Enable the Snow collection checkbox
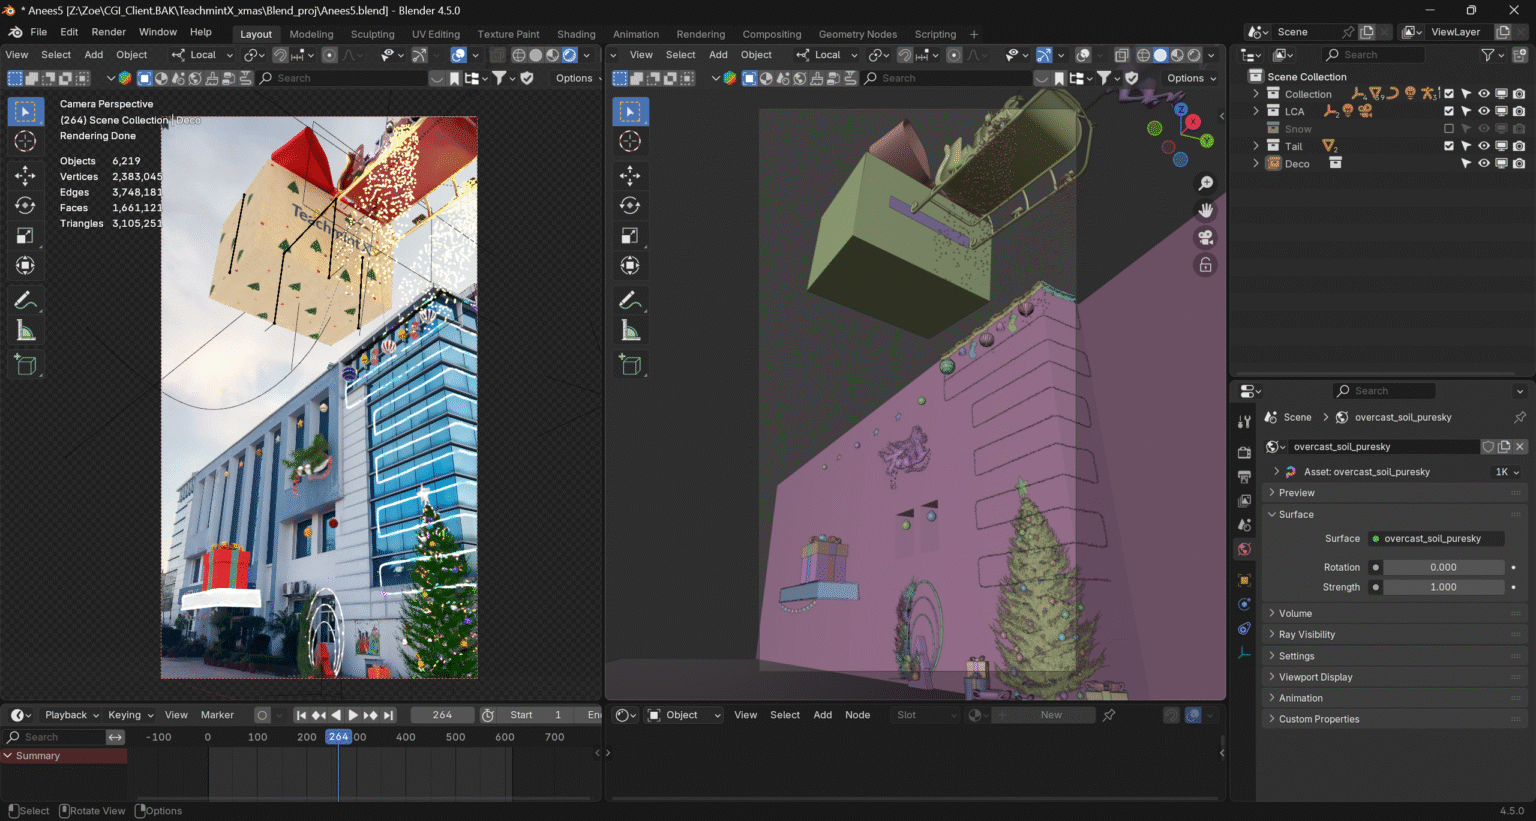The width and height of the screenshot is (1536, 821). (1449, 129)
